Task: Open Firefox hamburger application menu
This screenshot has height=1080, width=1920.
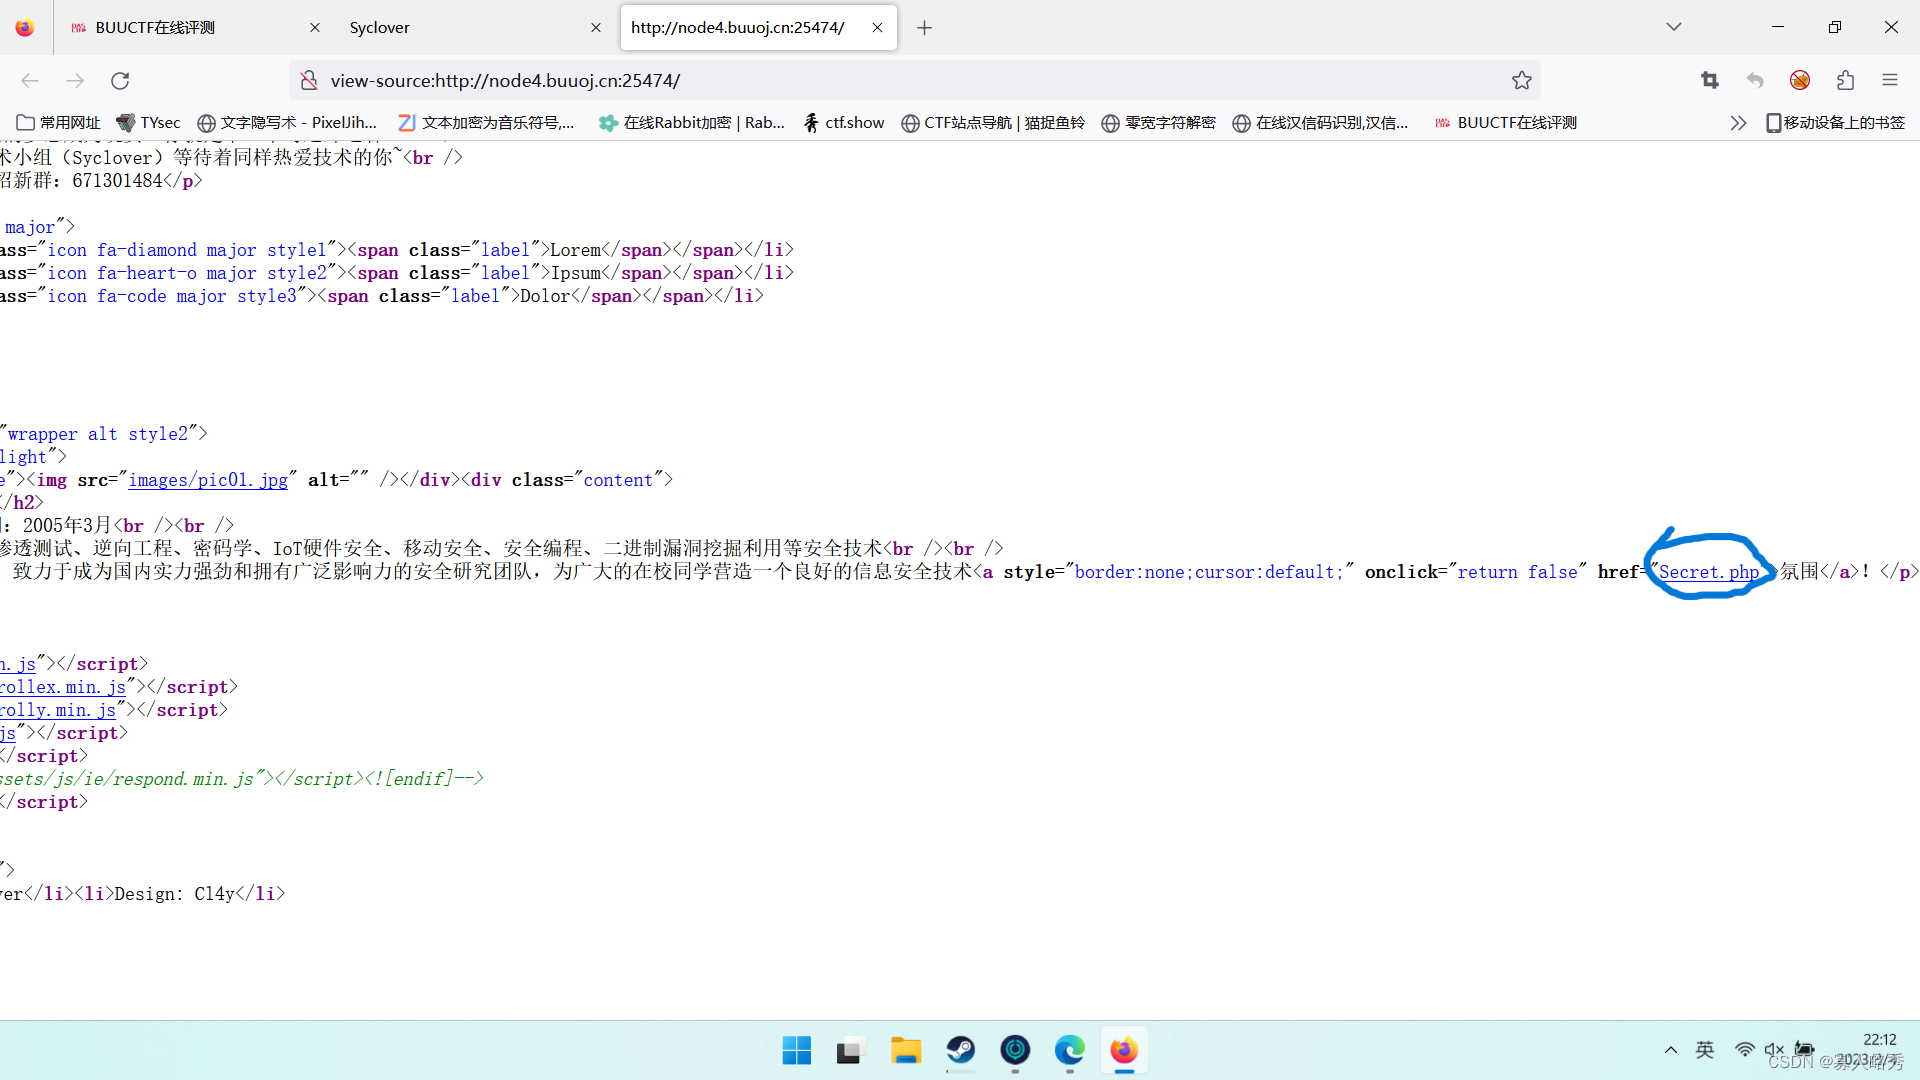Action: click(1889, 80)
